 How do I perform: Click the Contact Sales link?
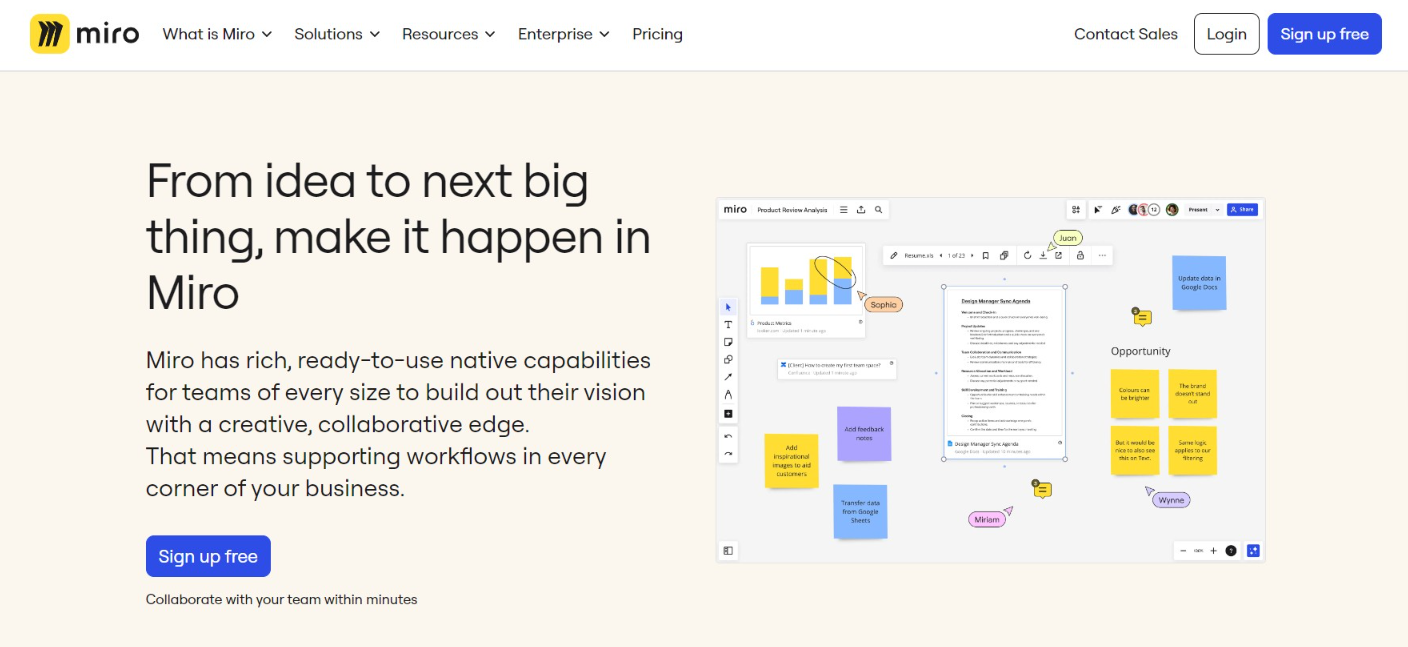click(1125, 34)
